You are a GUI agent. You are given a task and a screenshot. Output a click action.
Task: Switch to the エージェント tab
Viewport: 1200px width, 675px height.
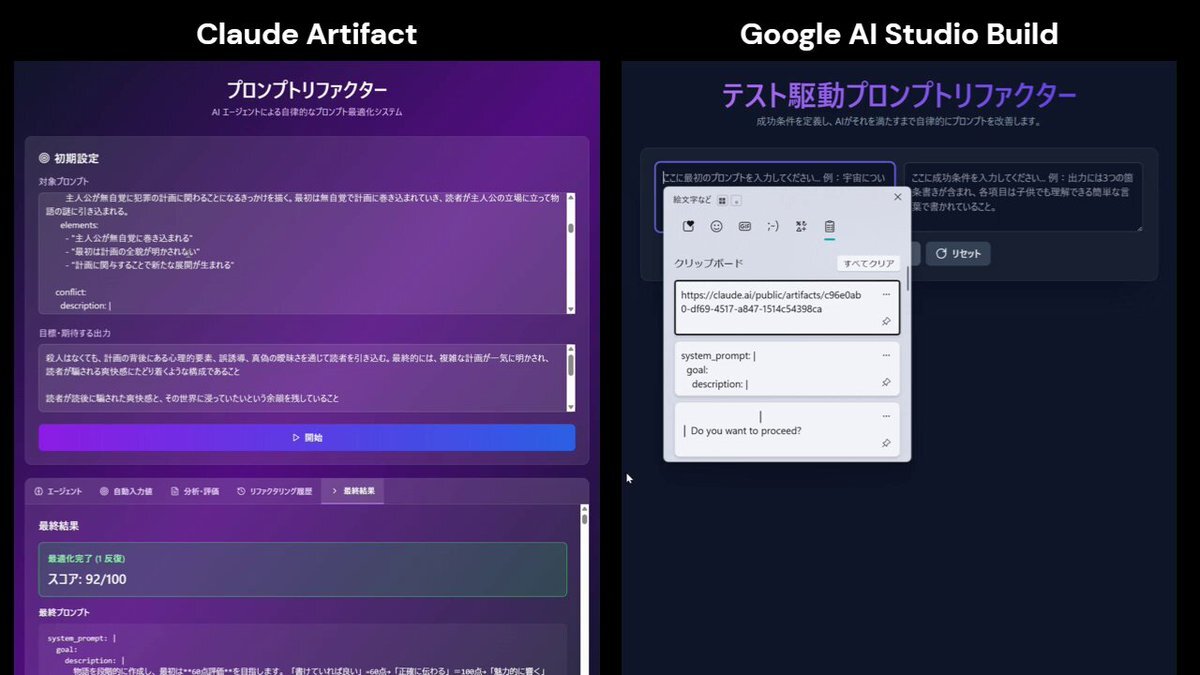[58, 491]
